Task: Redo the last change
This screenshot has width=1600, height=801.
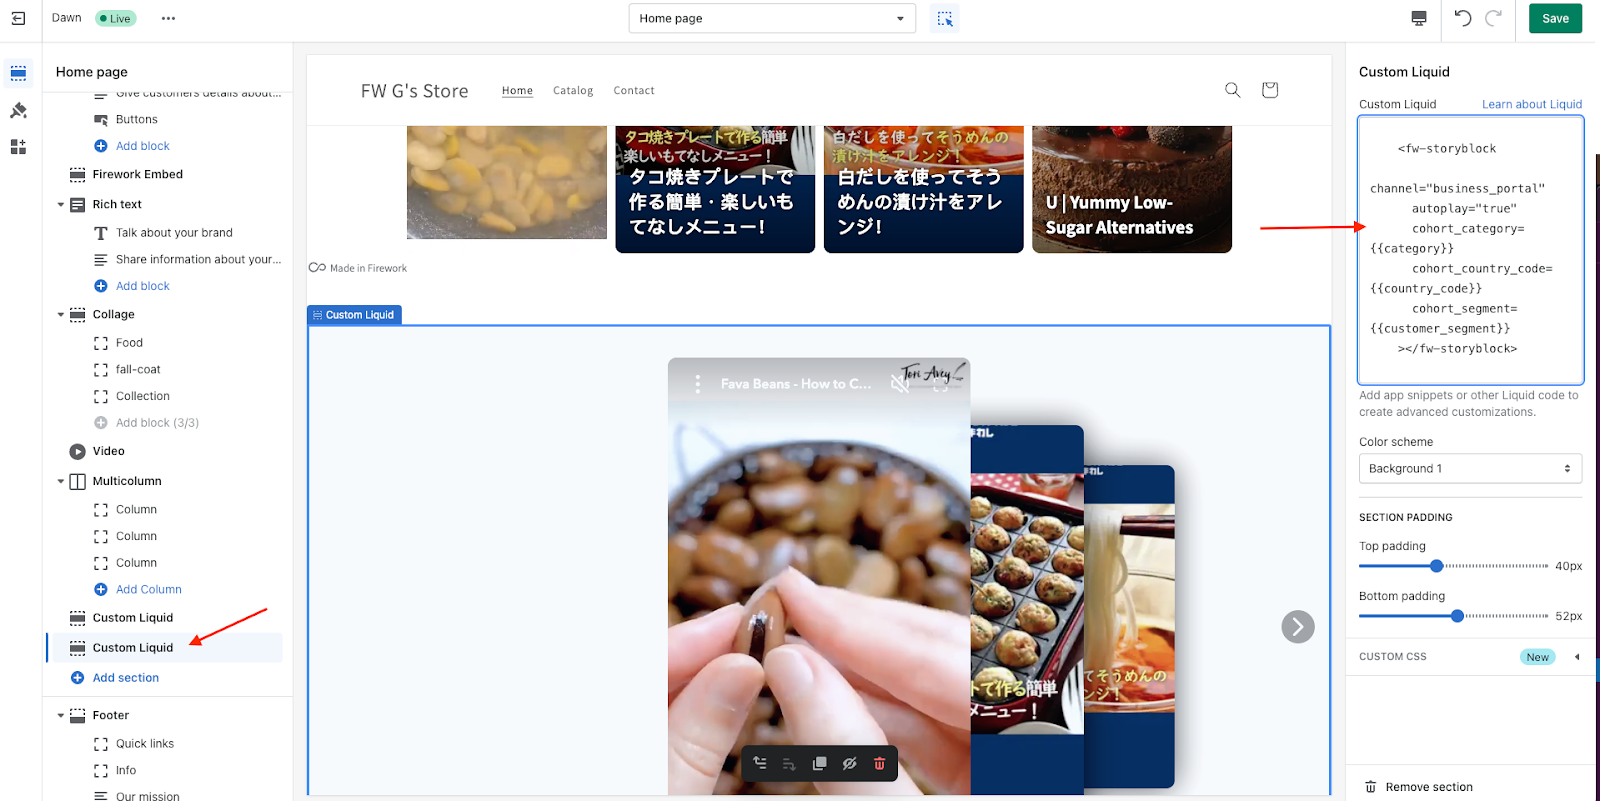Action: pyautogui.click(x=1494, y=18)
